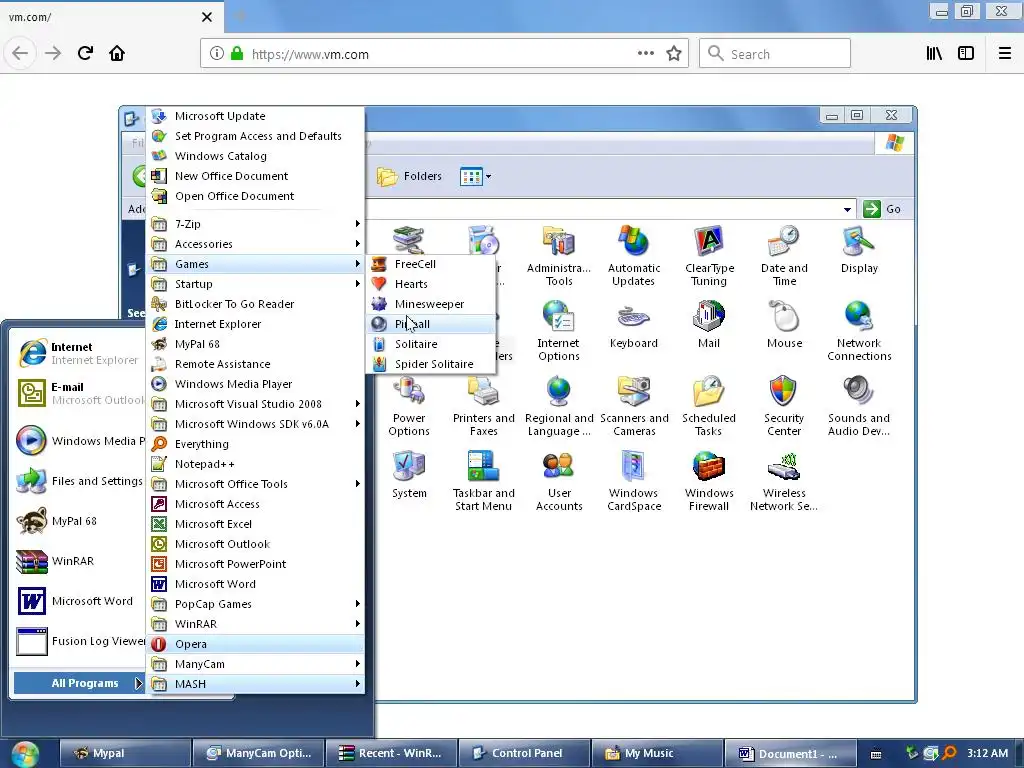Open Notepad++ from All Programs

tap(255, 464)
